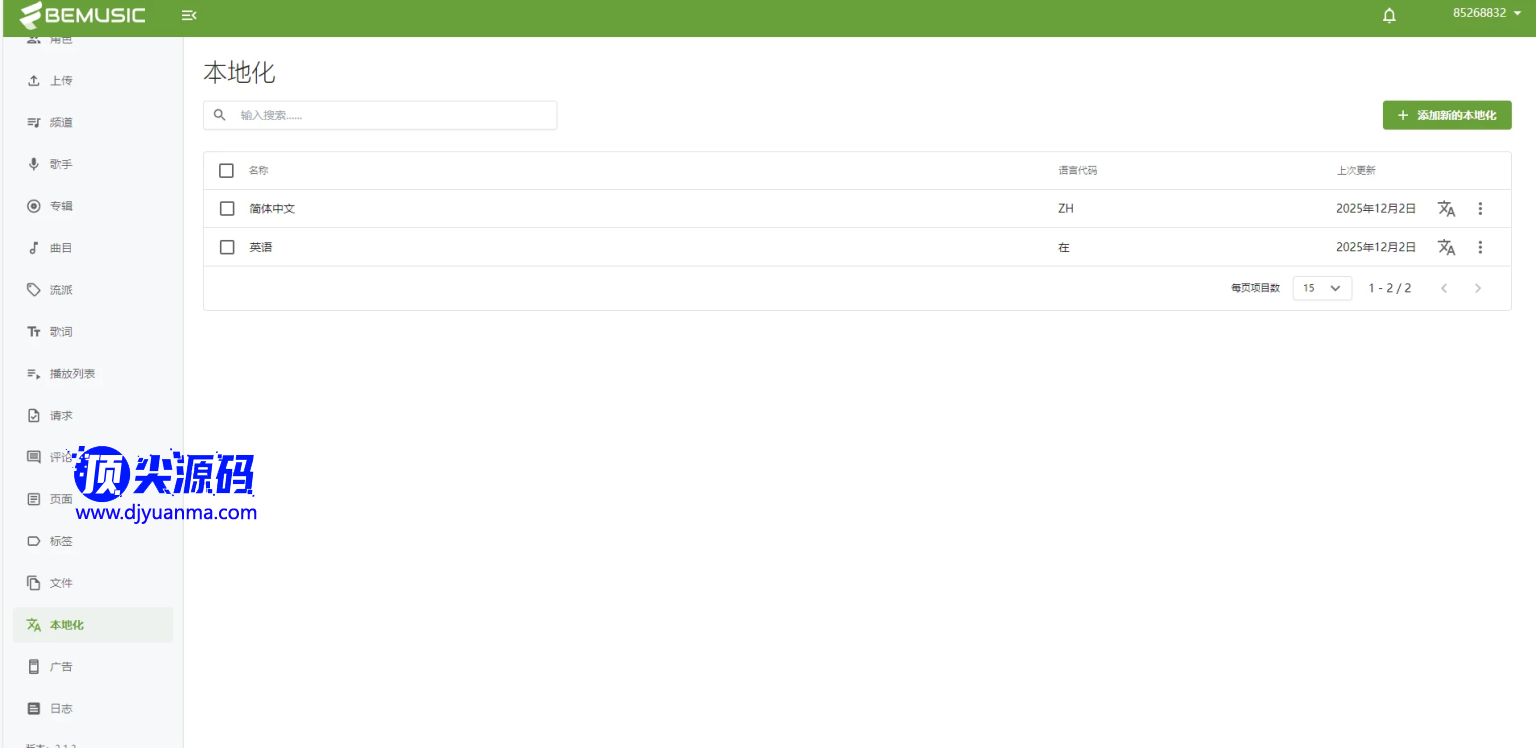
Task: Open translation editor for 简体中文 row
Action: [x=1446, y=209]
